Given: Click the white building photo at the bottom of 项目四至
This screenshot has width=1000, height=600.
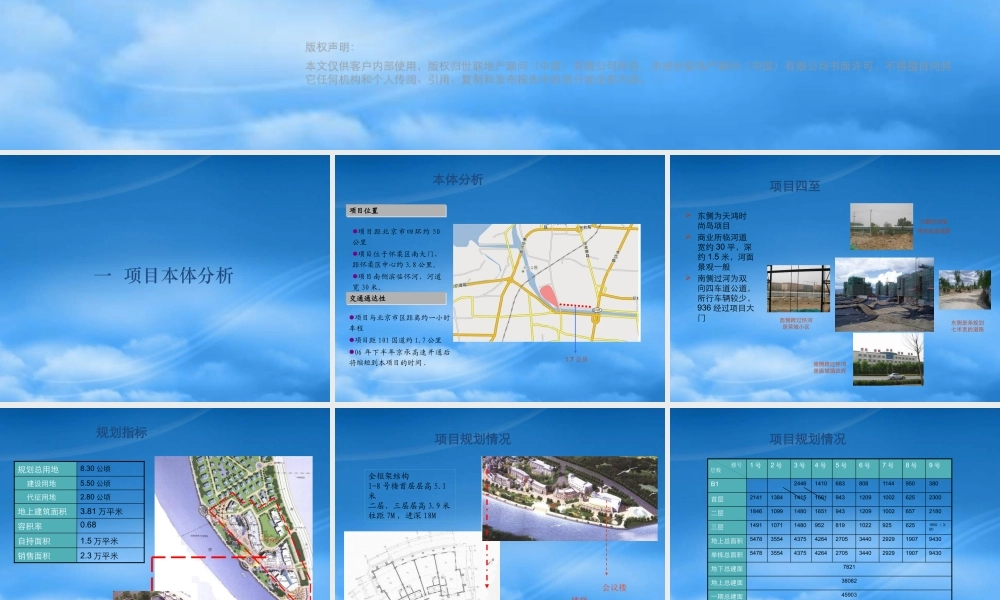Looking at the screenshot, I should point(888,359).
